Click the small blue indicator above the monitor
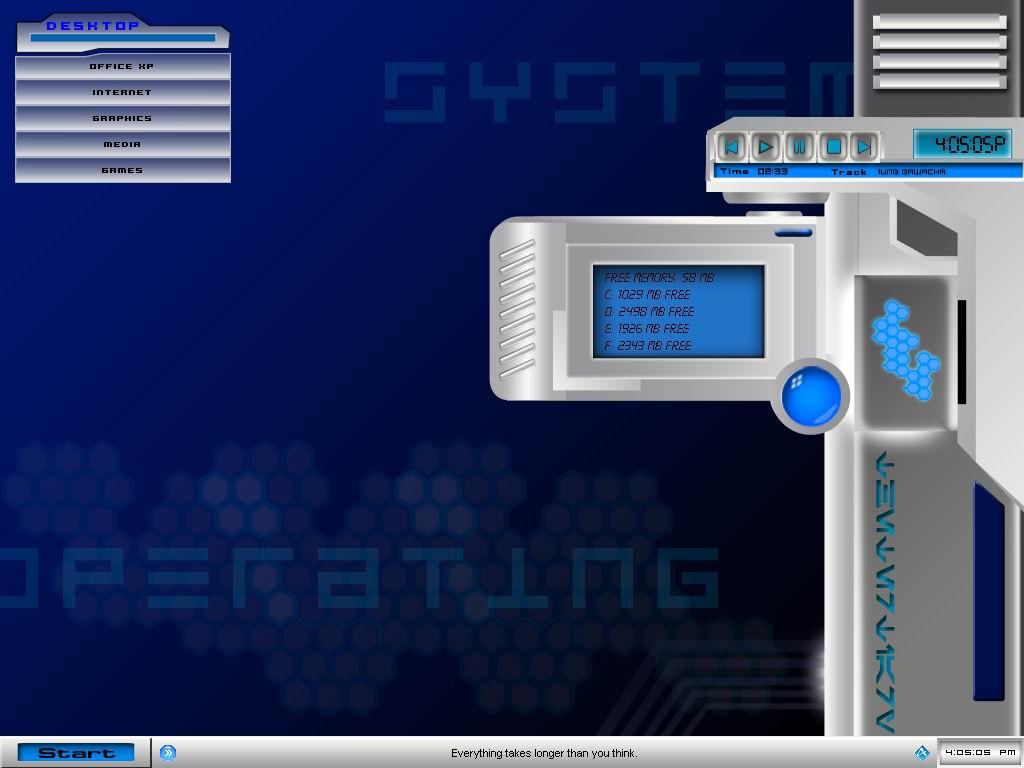 click(793, 232)
